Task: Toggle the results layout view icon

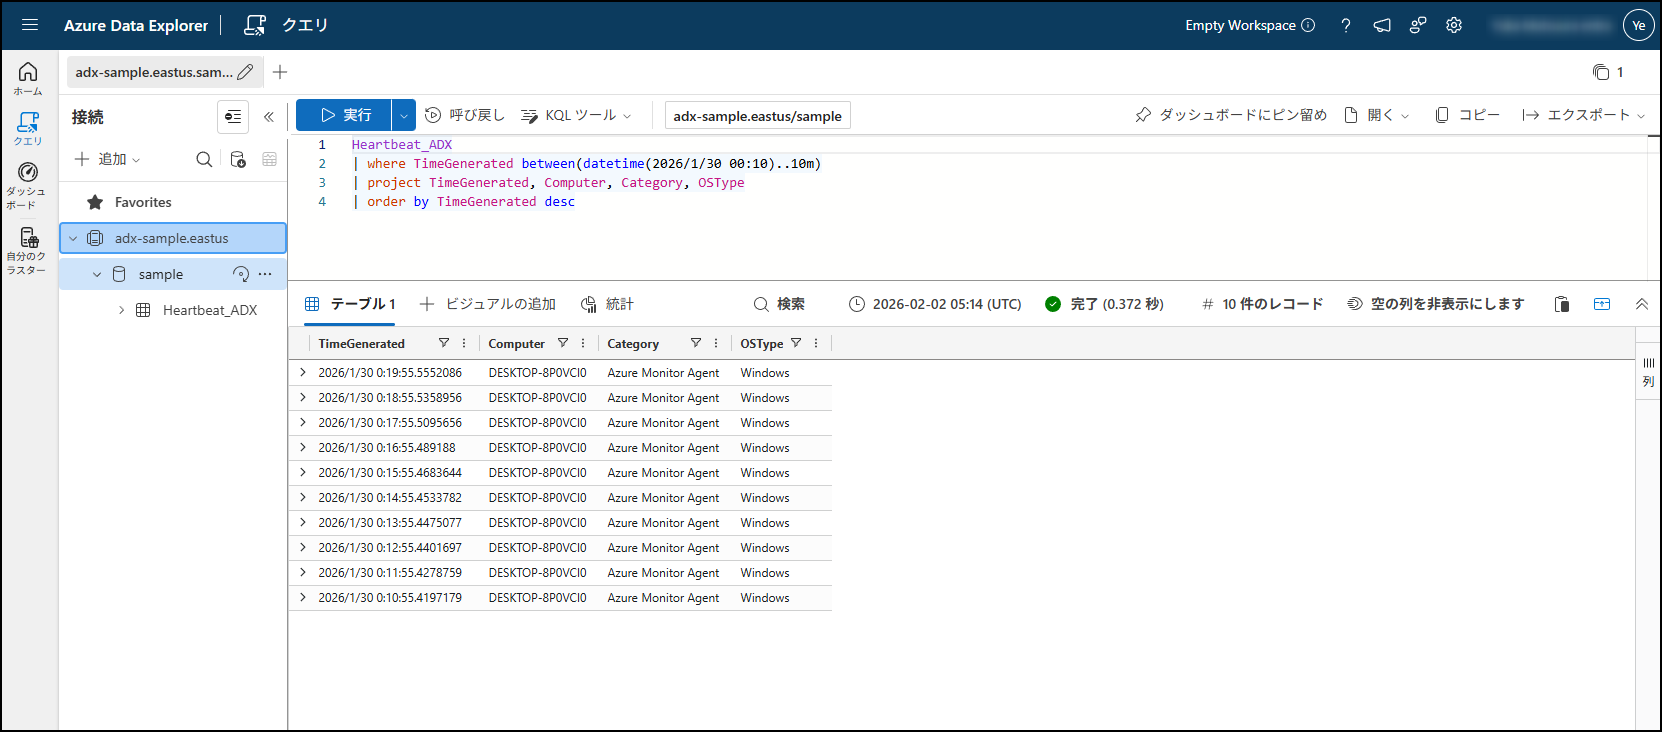Action: [x=1602, y=304]
